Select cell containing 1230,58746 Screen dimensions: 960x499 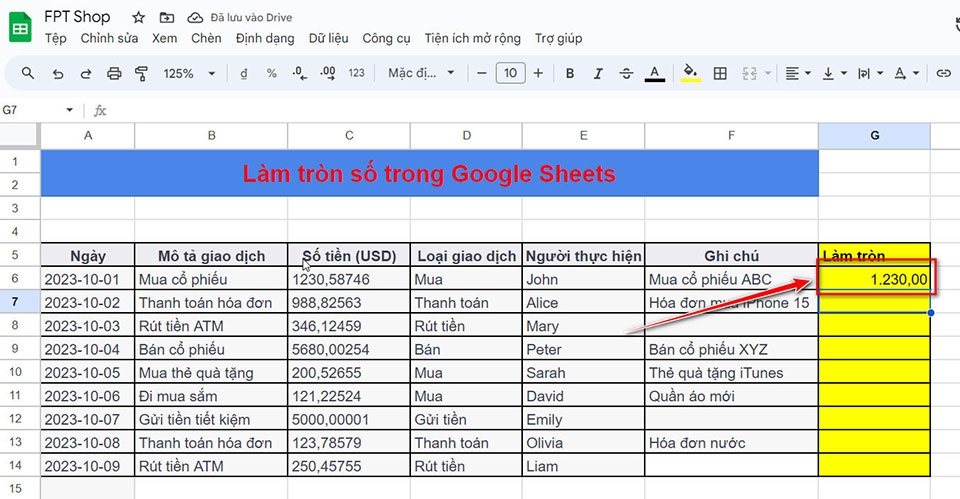[349, 279]
